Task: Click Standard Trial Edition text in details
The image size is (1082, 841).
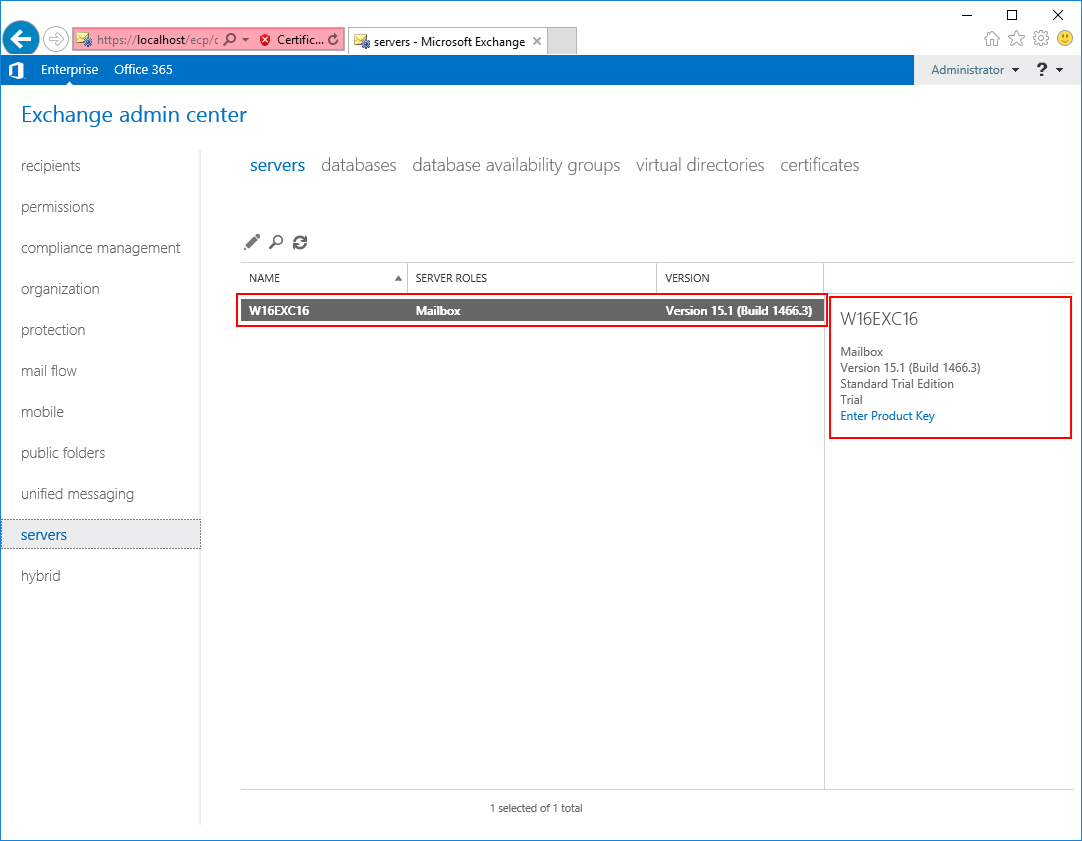Action: 897,384
